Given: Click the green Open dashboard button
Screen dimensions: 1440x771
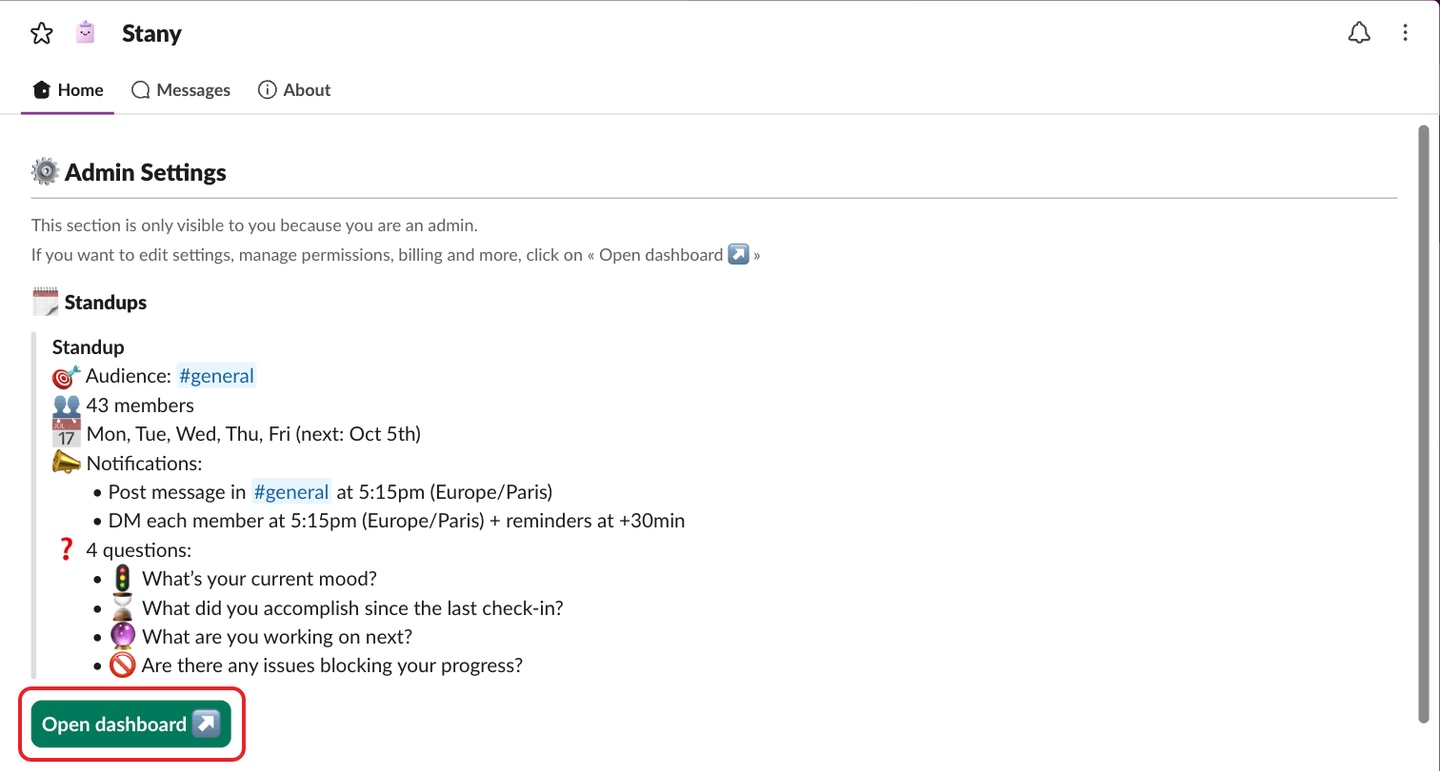Looking at the screenshot, I should click(131, 724).
